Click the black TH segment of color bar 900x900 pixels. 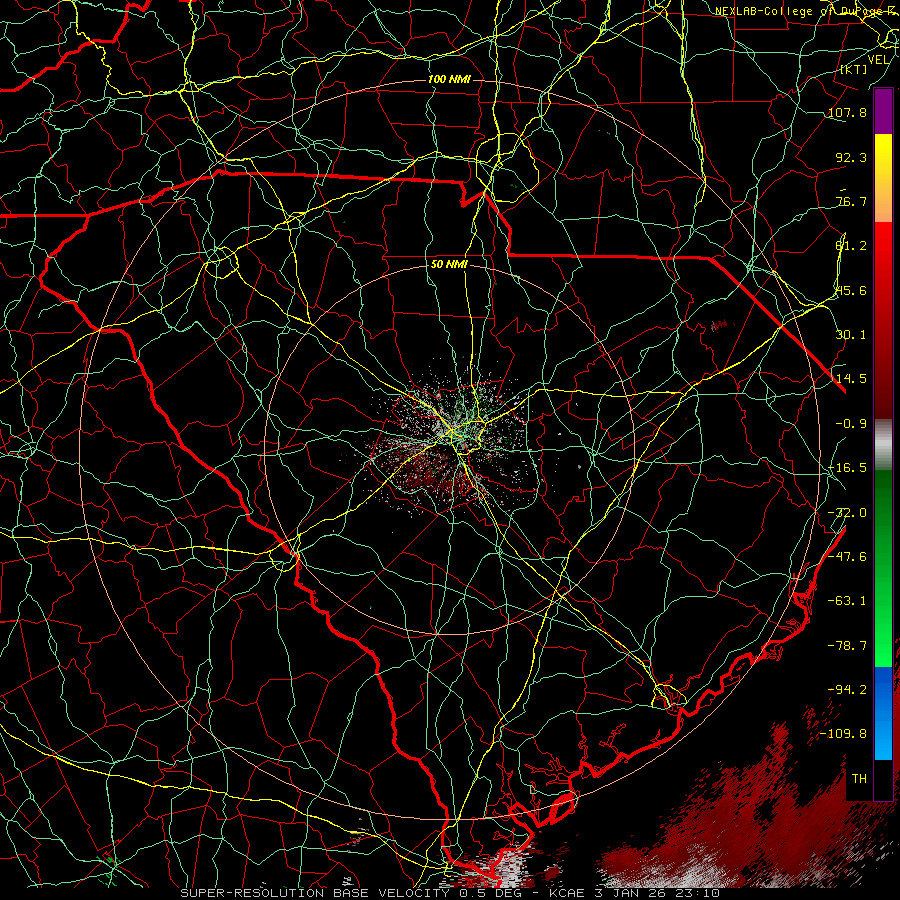click(883, 779)
